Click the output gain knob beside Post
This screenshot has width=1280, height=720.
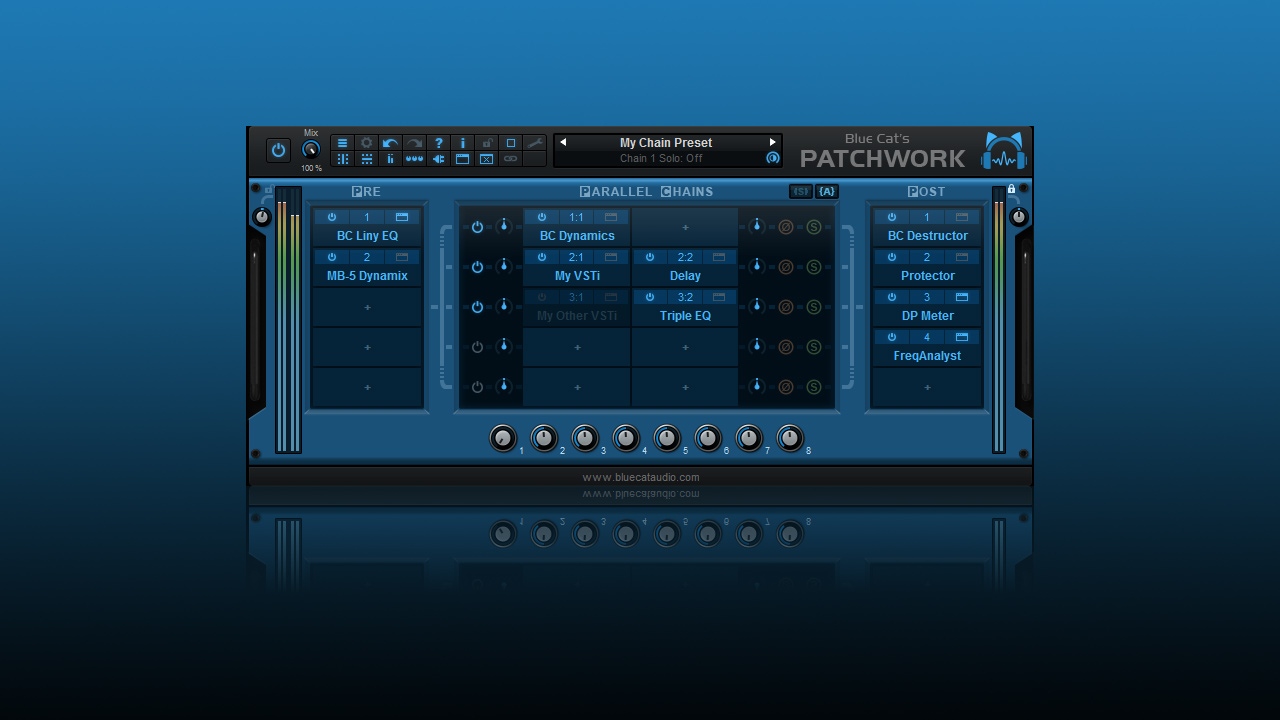[1019, 217]
